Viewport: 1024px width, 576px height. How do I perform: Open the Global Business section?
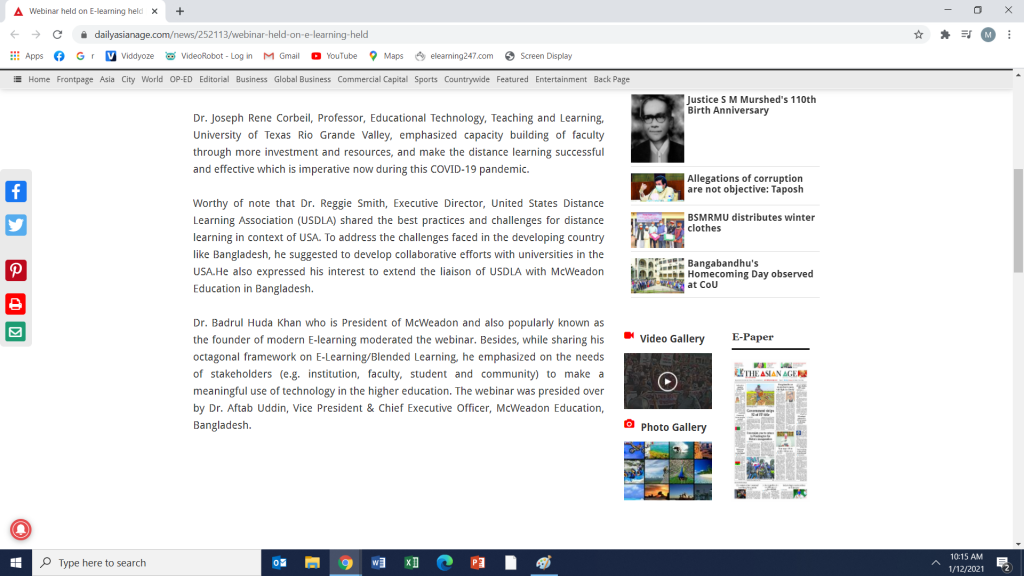(x=302, y=79)
